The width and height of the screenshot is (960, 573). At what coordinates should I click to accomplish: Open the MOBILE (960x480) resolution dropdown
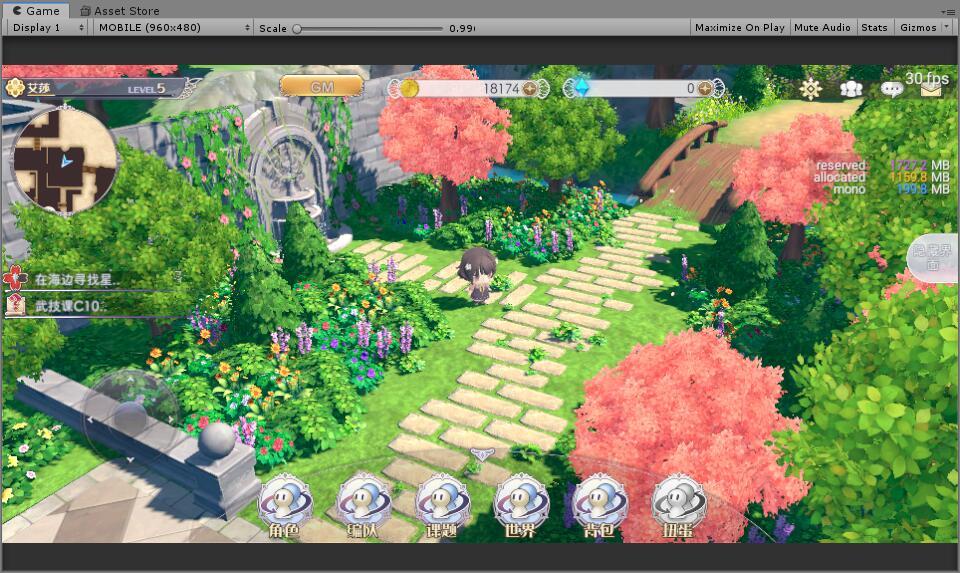coord(174,28)
